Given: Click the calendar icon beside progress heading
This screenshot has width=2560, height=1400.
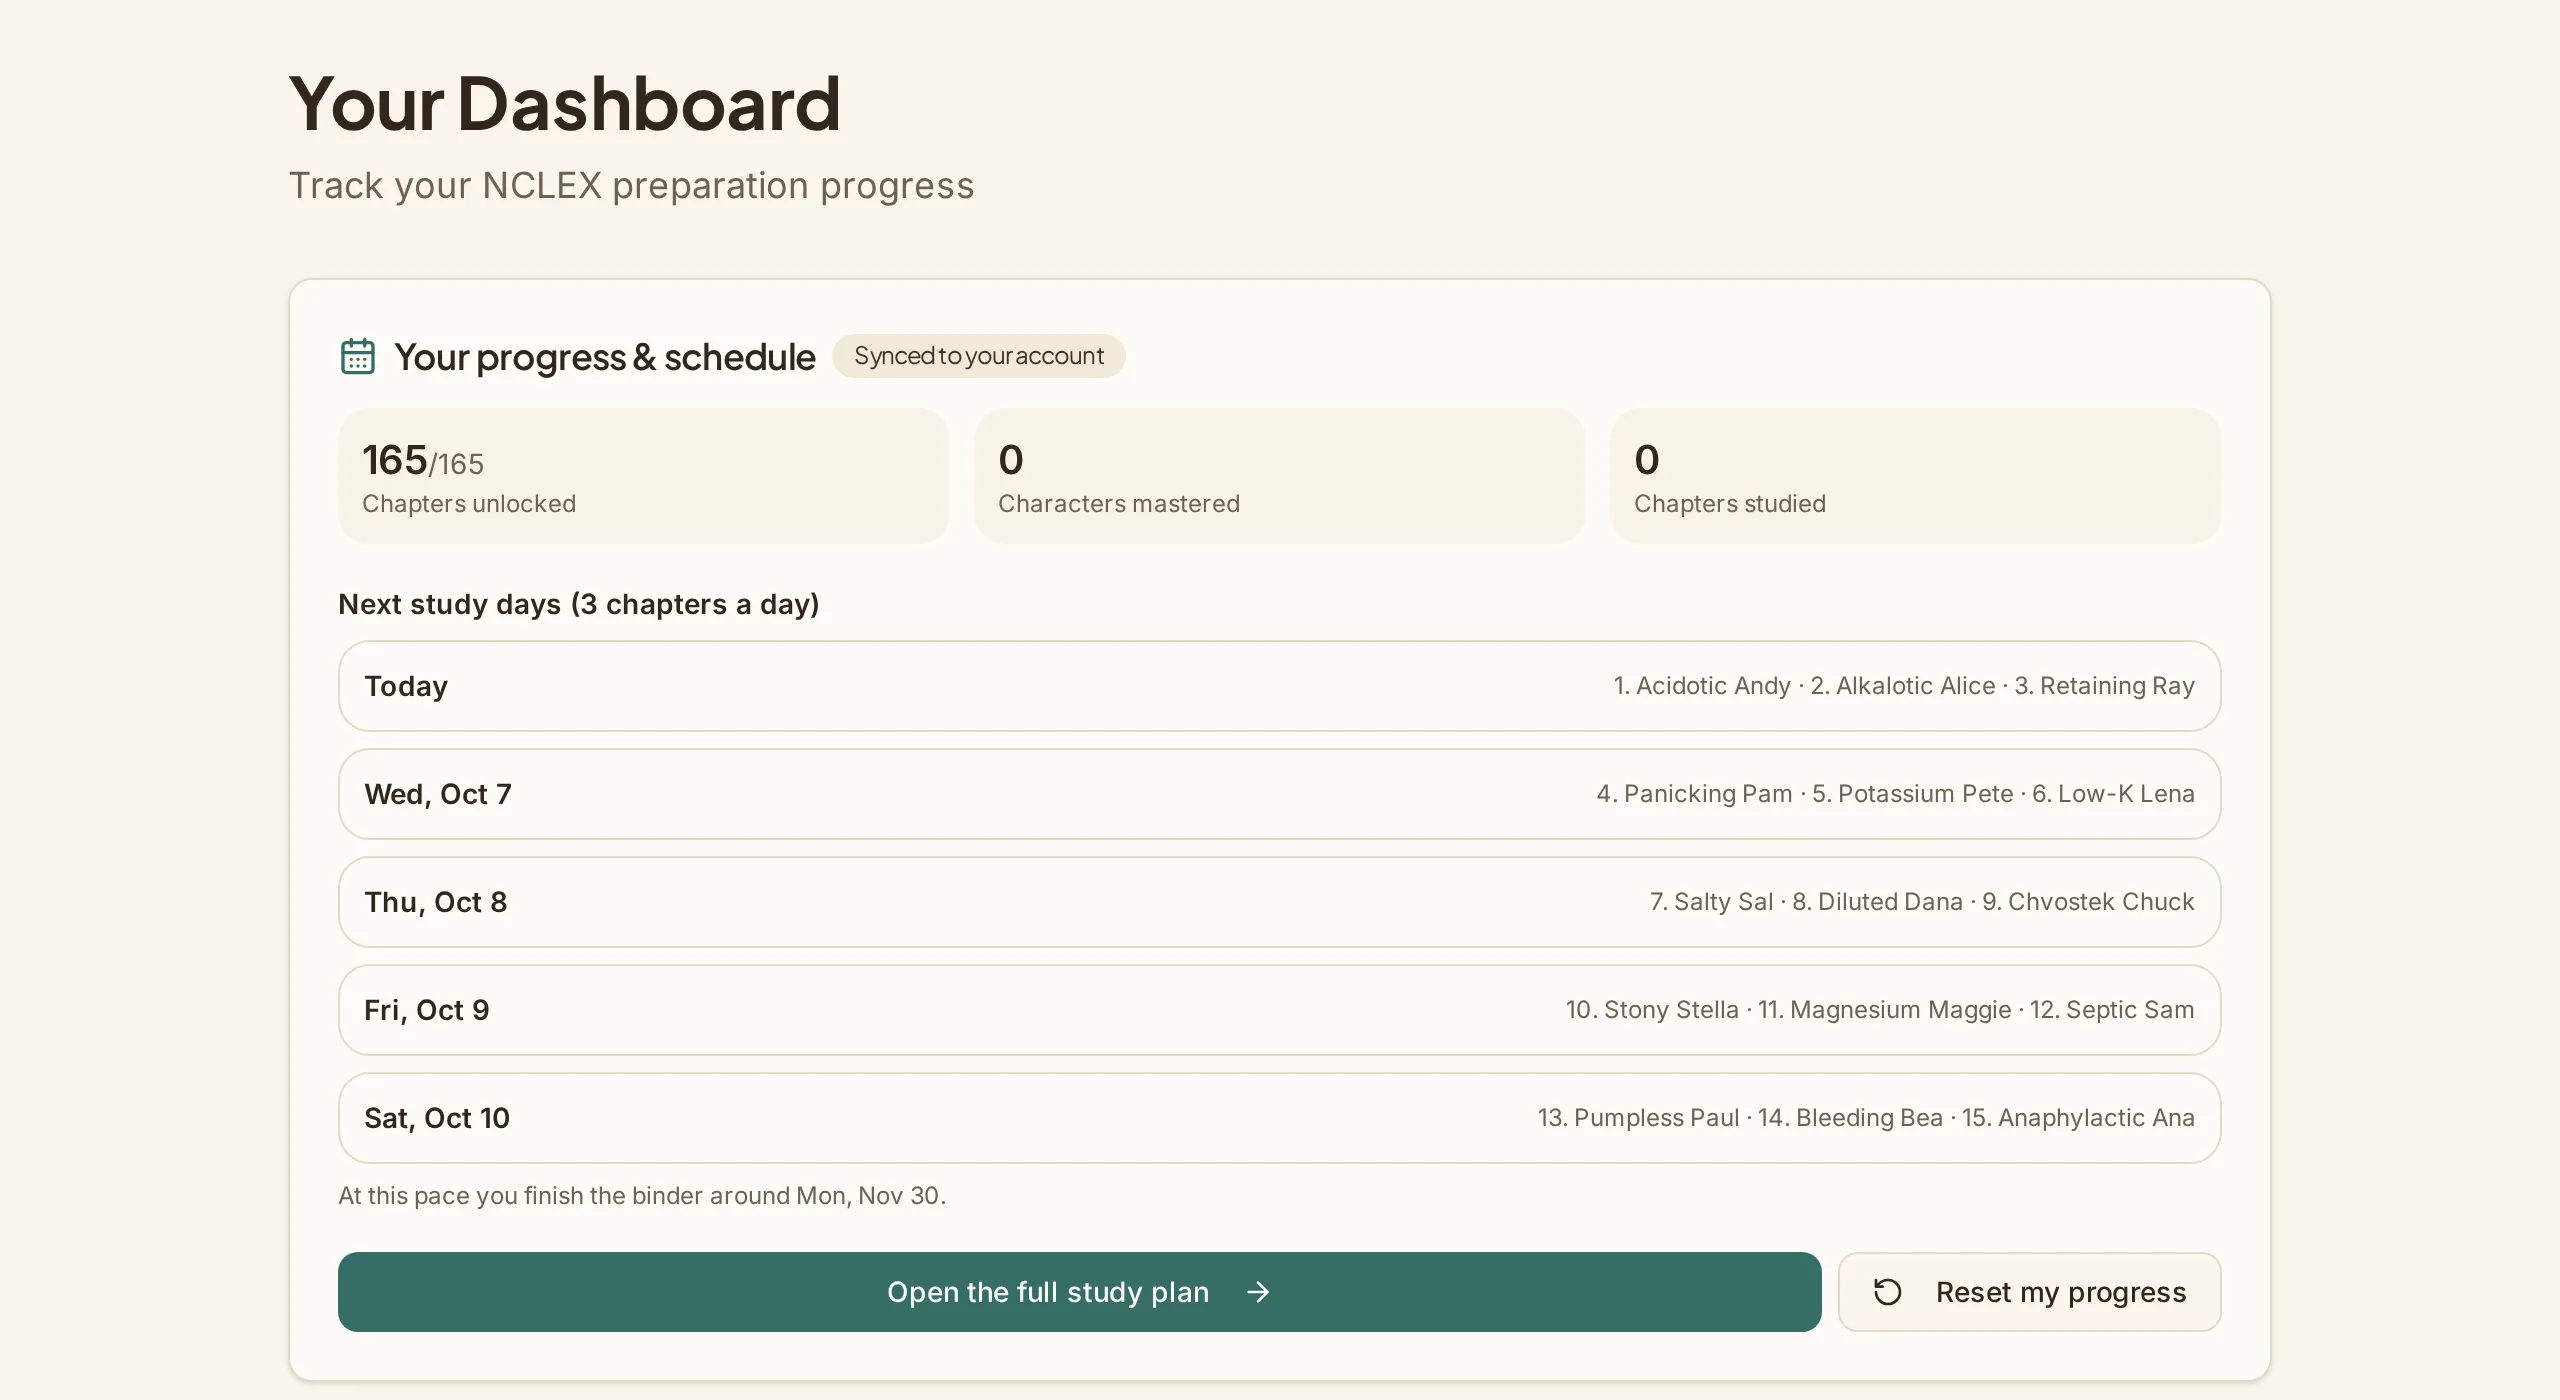Looking at the screenshot, I should (x=357, y=356).
